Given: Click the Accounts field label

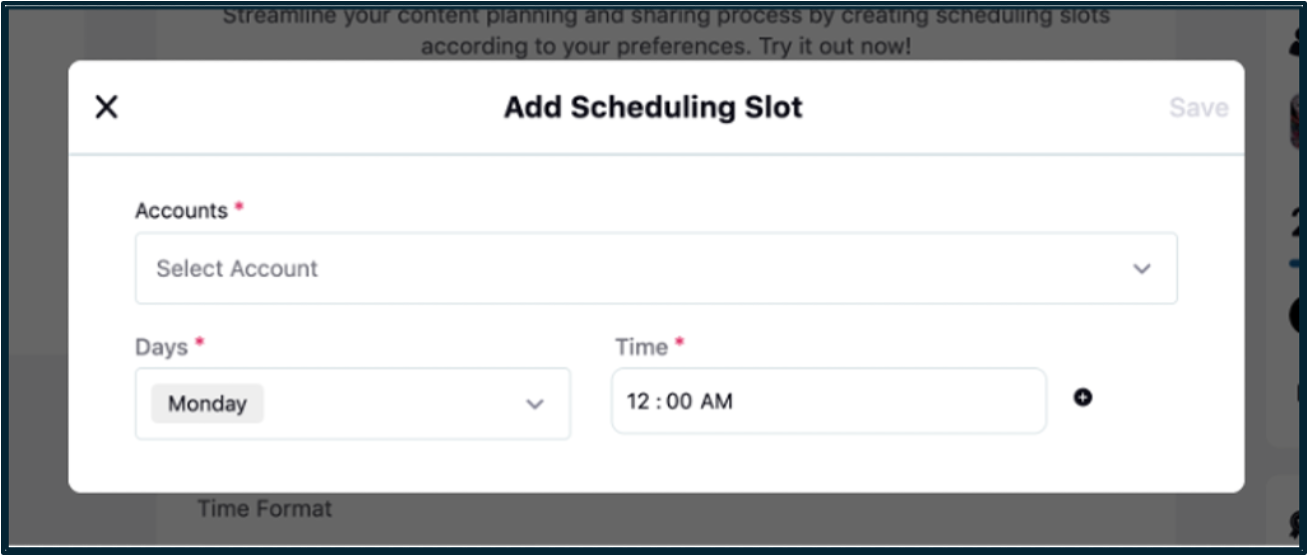Looking at the screenshot, I should click(x=182, y=211).
